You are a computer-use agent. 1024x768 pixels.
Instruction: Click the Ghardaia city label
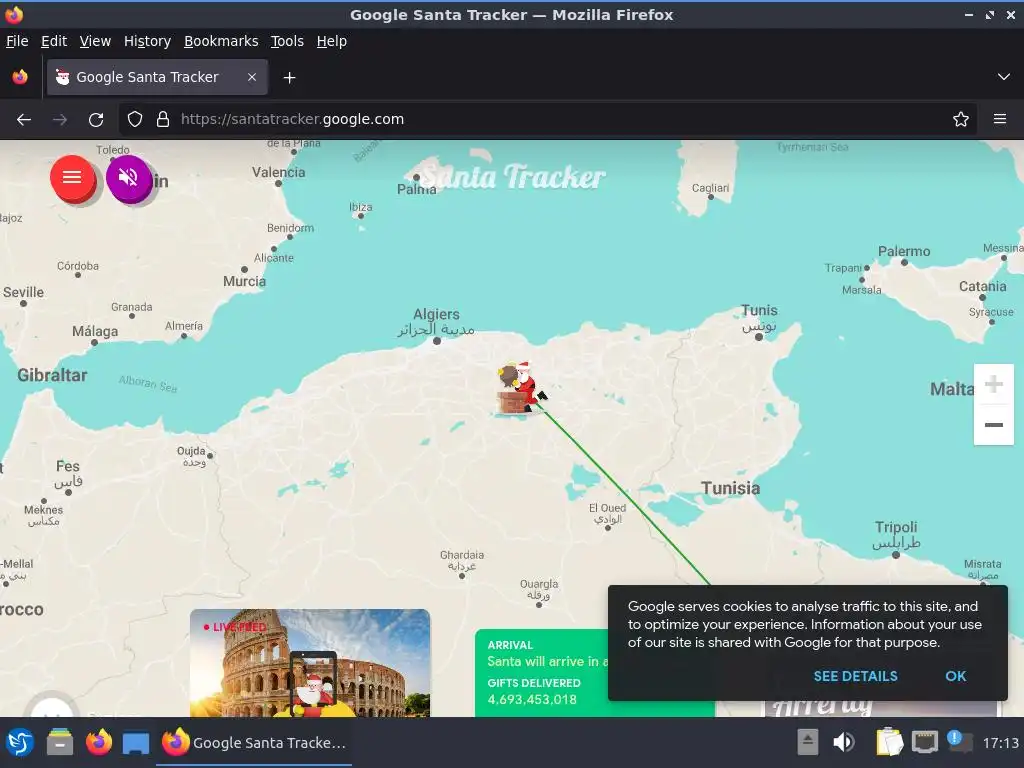[x=462, y=560]
